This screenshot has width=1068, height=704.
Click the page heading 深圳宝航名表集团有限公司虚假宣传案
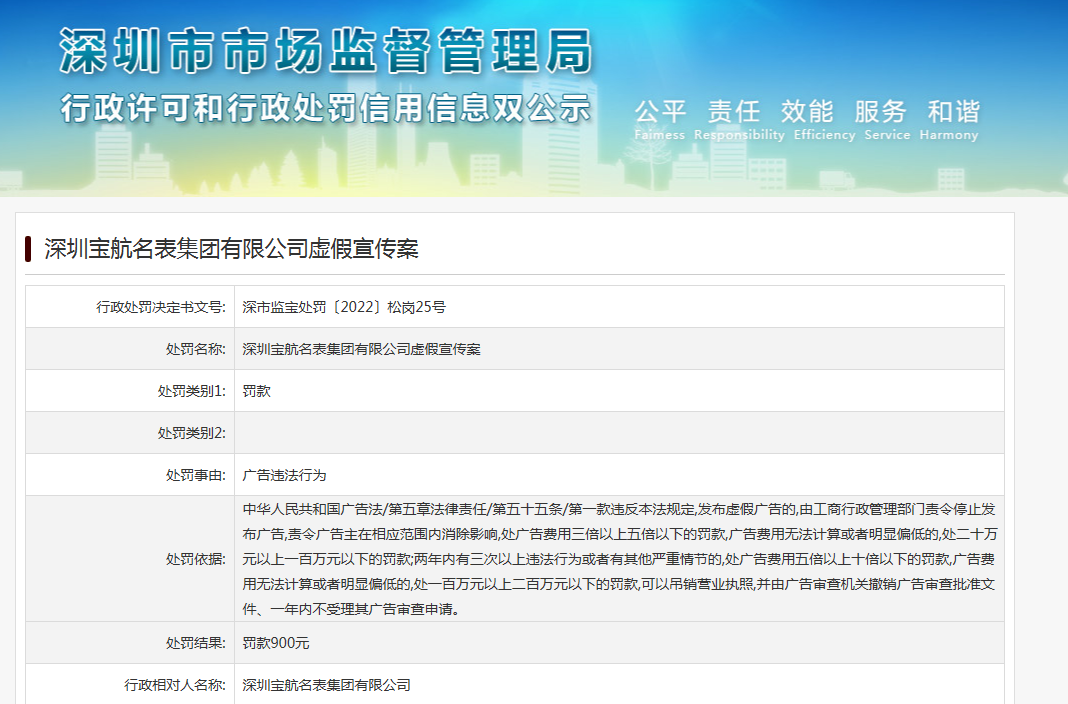tap(232, 249)
